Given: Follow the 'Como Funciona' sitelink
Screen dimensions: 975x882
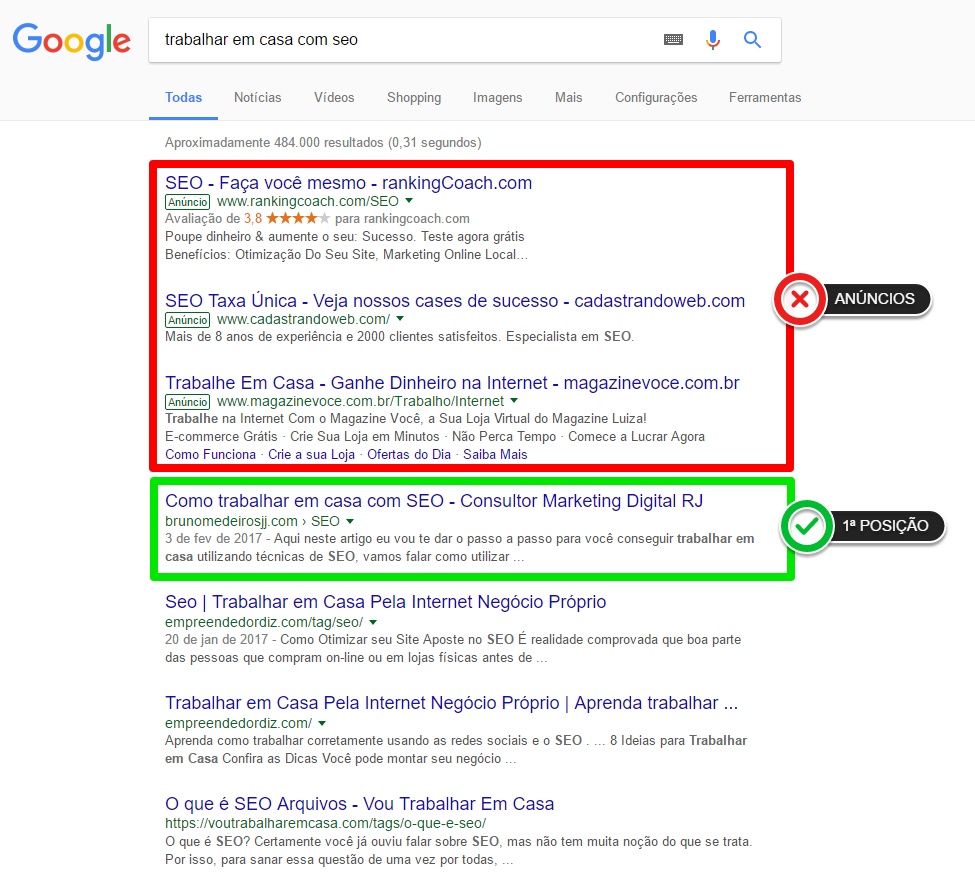Looking at the screenshot, I should pyautogui.click(x=210, y=455).
